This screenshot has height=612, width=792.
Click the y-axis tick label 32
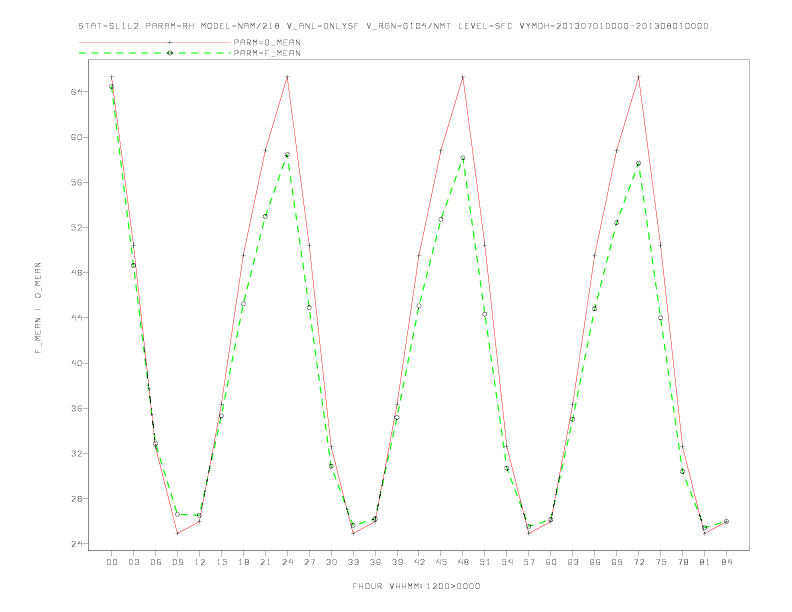point(77,453)
